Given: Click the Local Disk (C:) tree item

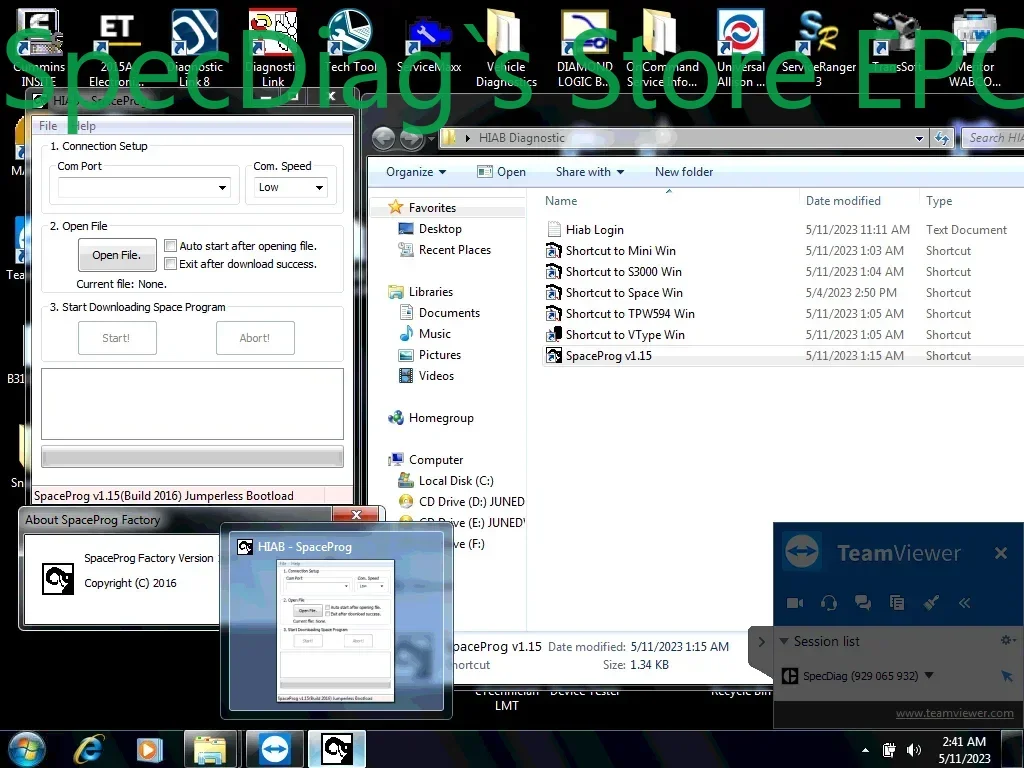Looking at the screenshot, I should (x=455, y=481).
